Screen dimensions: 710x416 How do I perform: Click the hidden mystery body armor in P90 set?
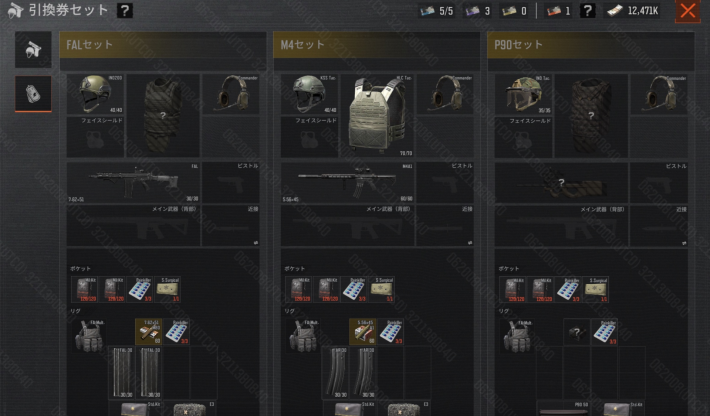[591, 116]
